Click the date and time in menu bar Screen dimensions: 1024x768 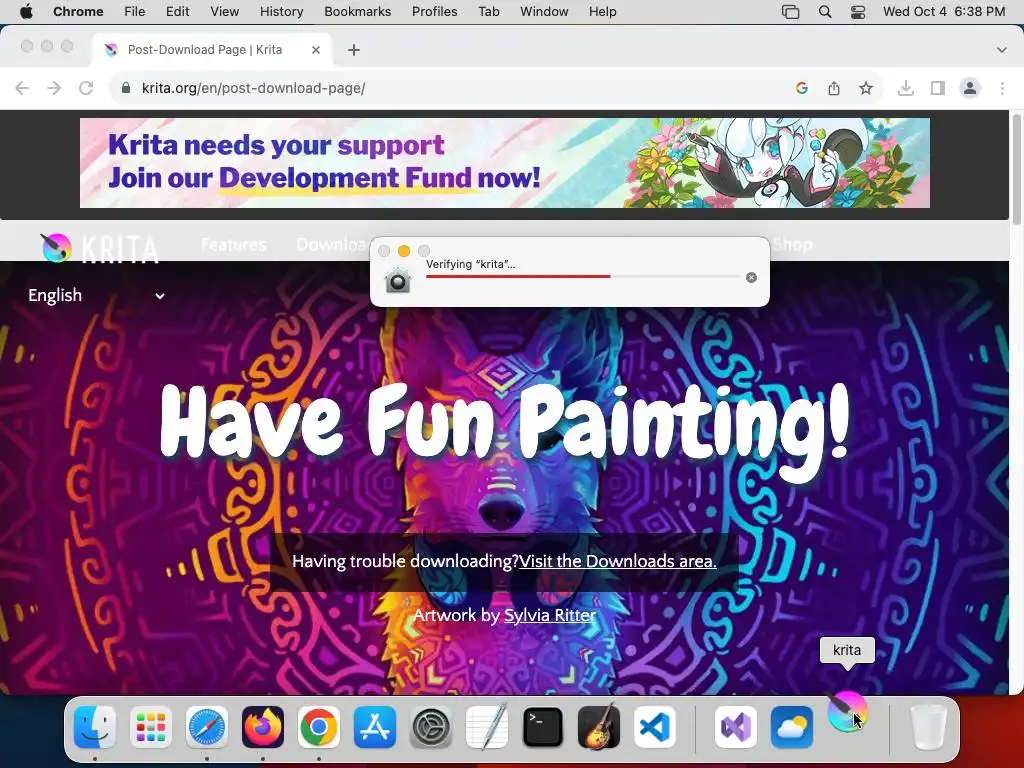[x=944, y=12]
